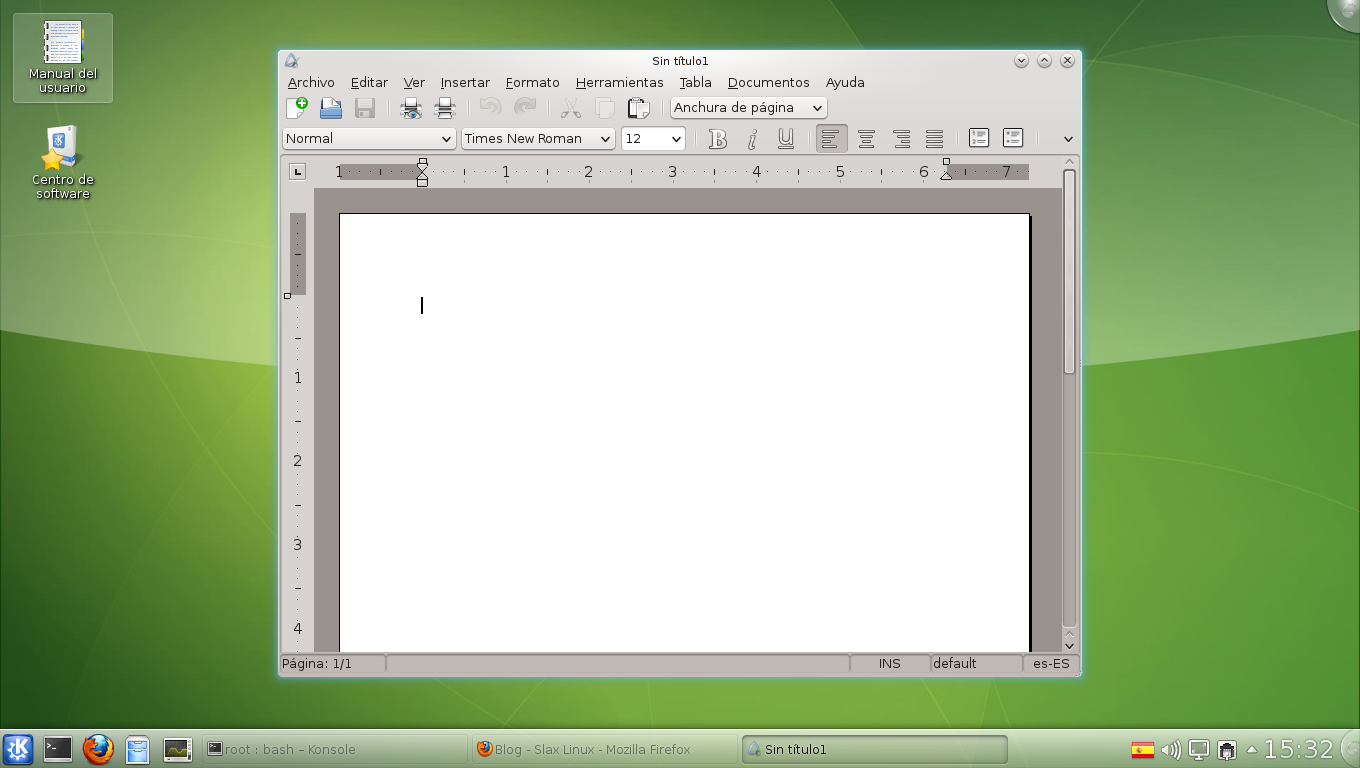The width and height of the screenshot is (1360, 768).
Task: Open the Formato menu
Action: pos(532,82)
